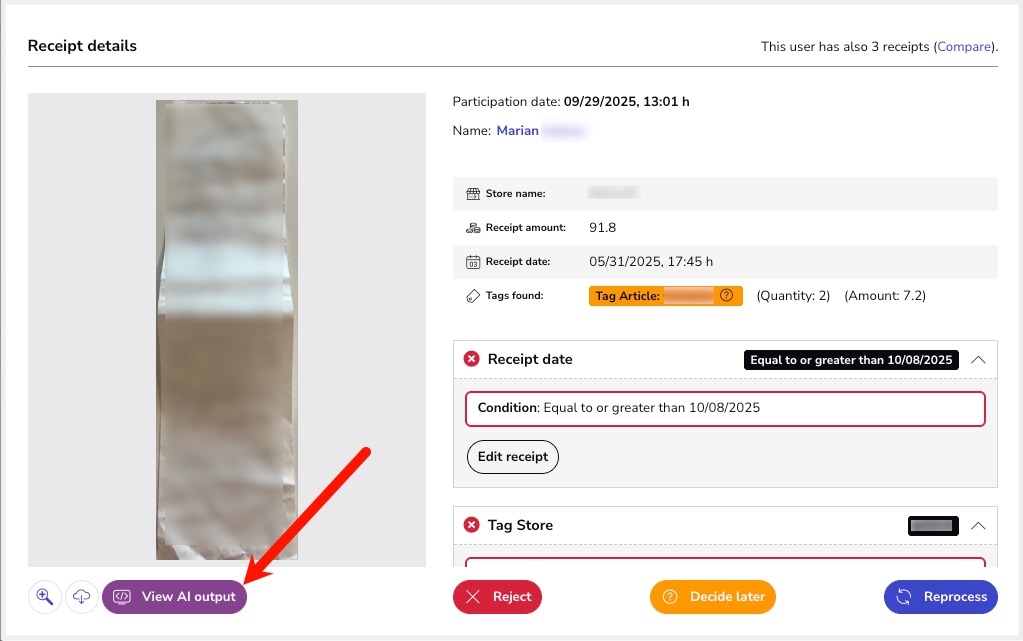1023x641 pixels.
Task: Click the Receipt amount coins icon
Action: (473, 228)
